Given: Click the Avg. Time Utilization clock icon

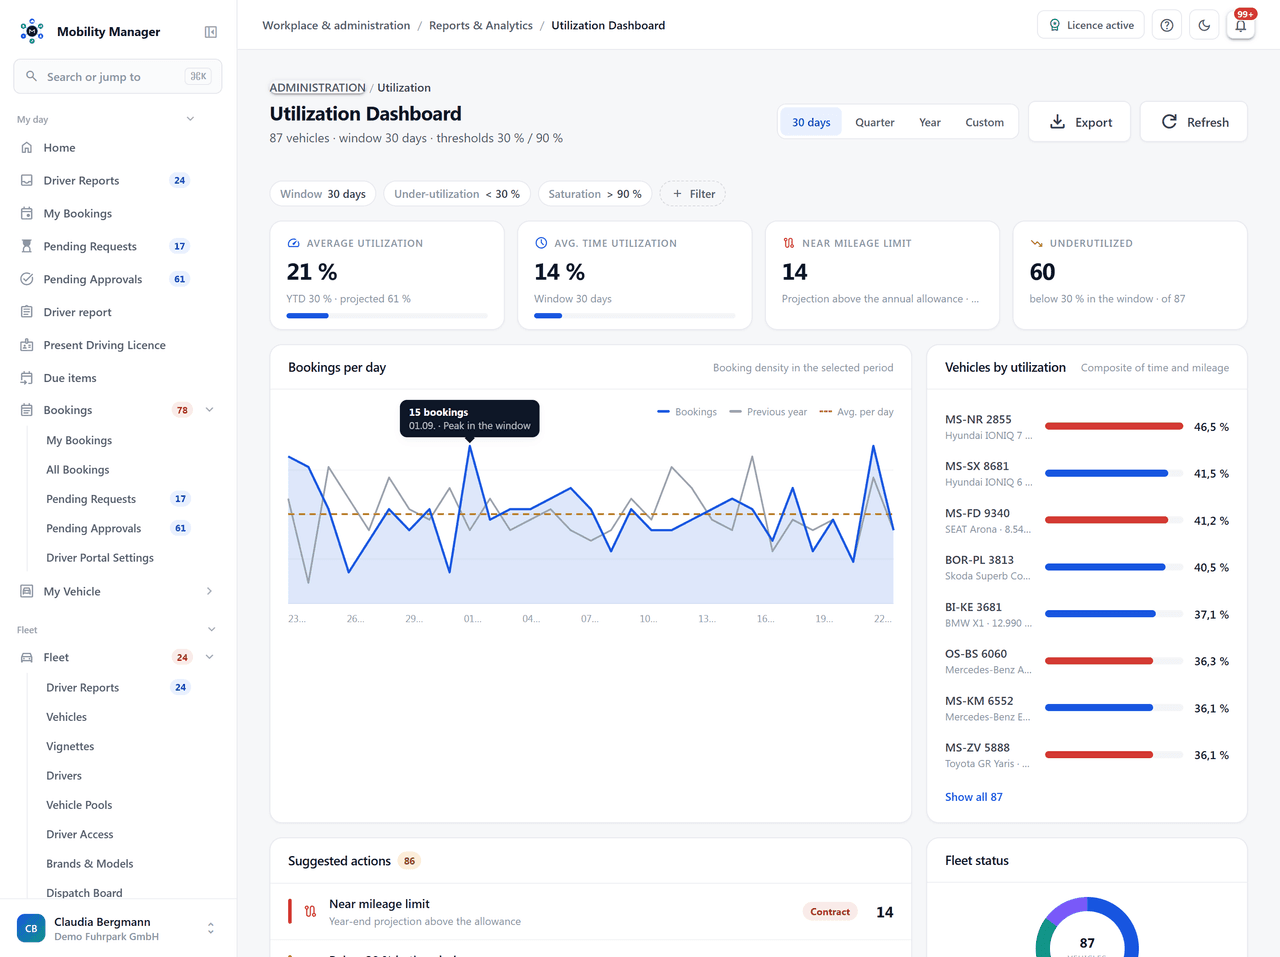Looking at the screenshot, I should coord(541,244).
